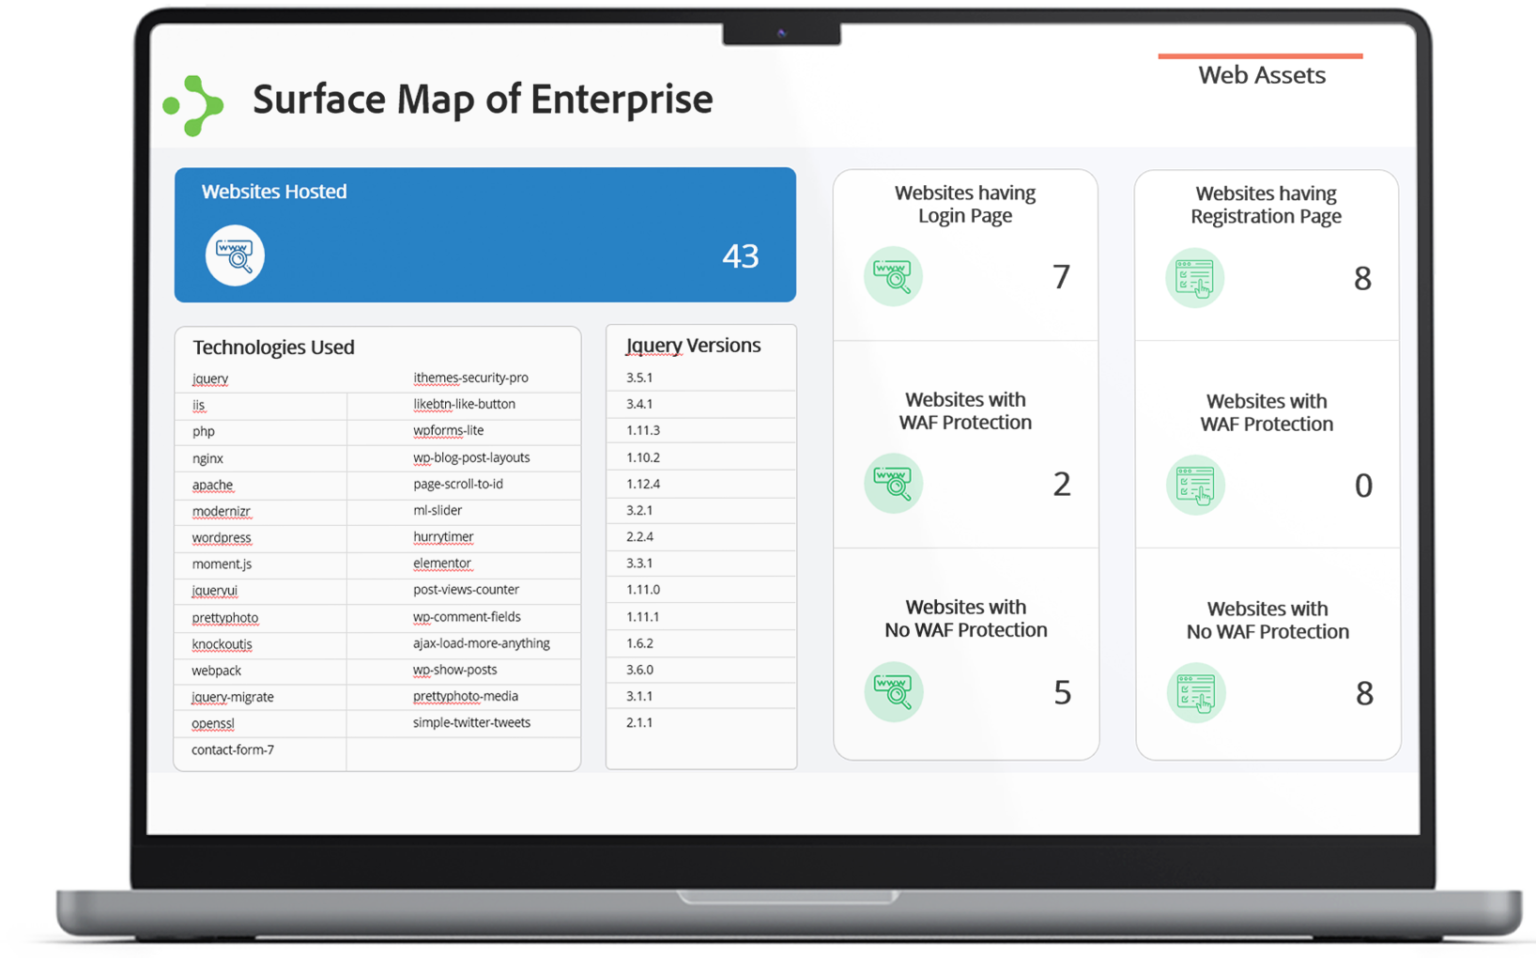Select the Websites Hosted globe icon
The height and width of the screenshot is (958, 1536).
click(x=235, y=255)
